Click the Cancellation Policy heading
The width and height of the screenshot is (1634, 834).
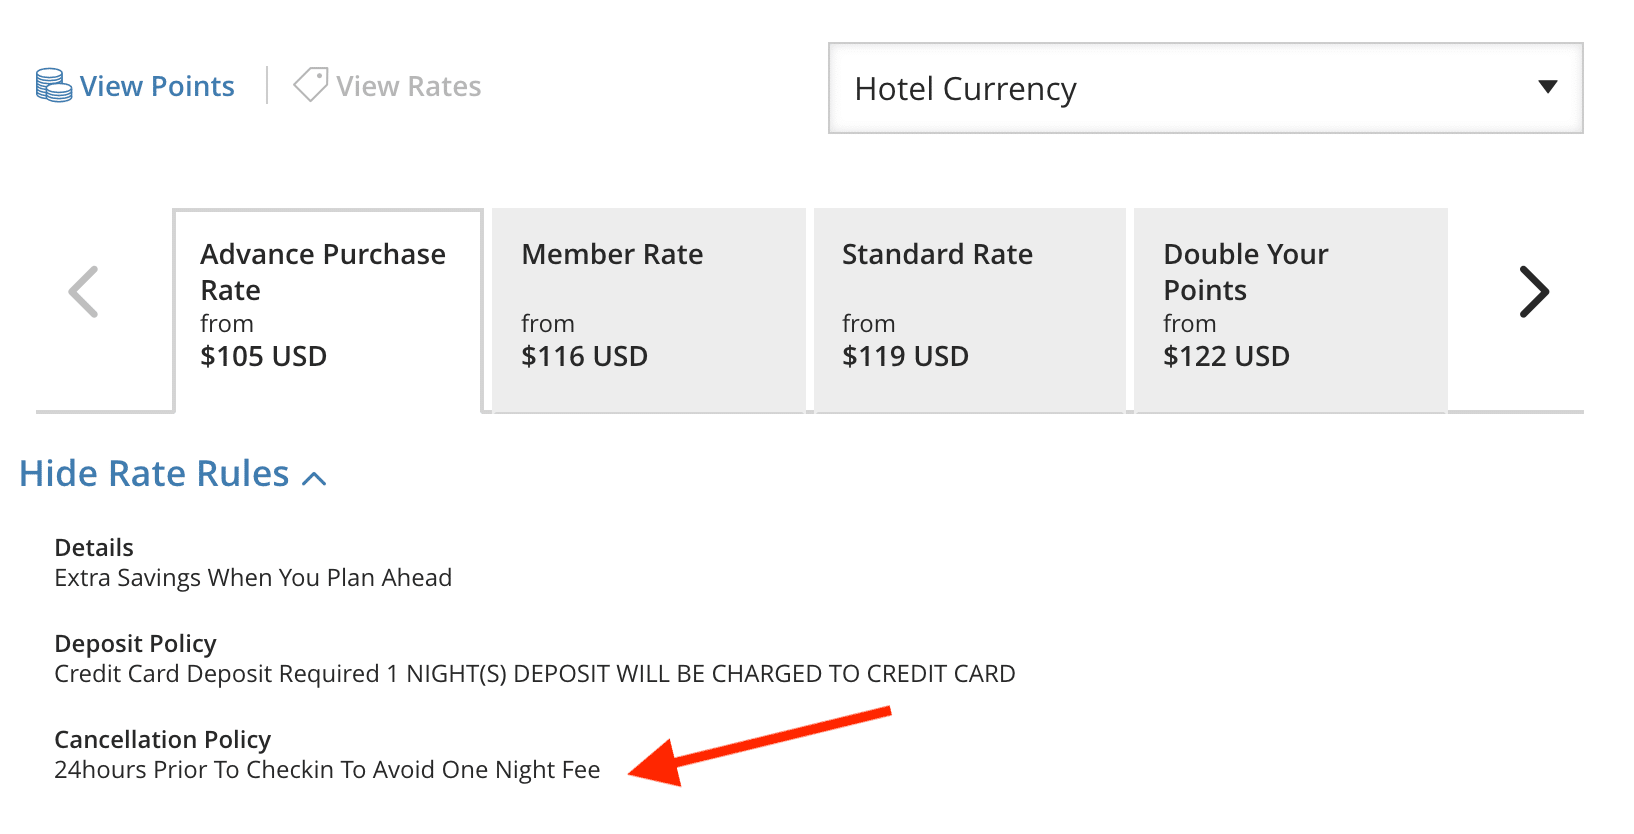162,739
